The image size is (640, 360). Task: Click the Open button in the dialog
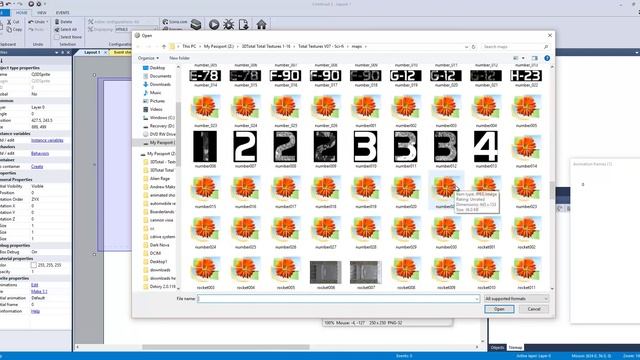pyautogui.click(x=499, y=309)
